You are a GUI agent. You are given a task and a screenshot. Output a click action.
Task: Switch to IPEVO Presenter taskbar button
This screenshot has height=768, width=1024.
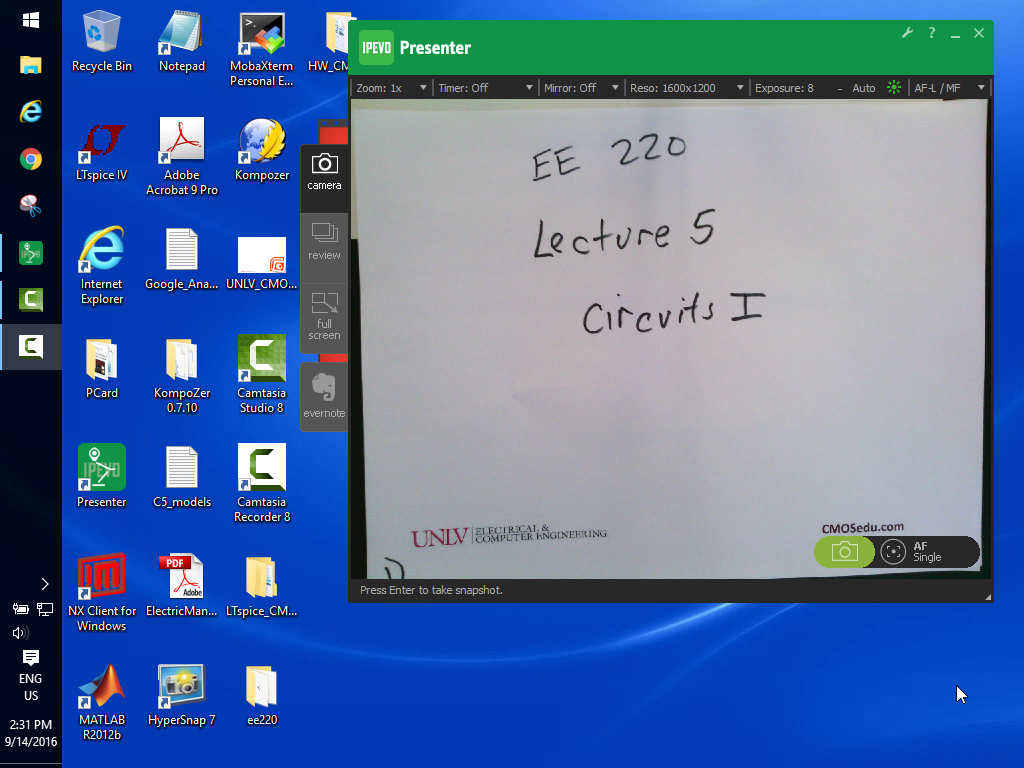pyautogui.click(x=31, y=253)
